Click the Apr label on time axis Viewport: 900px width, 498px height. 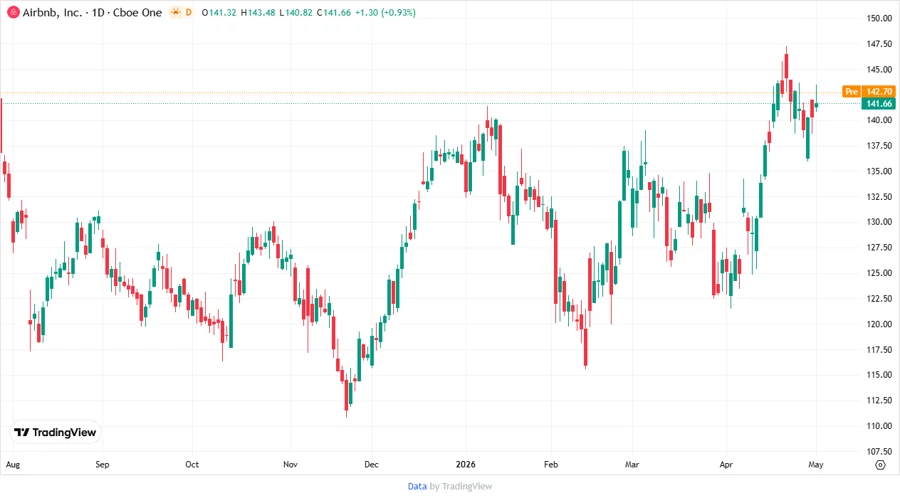tap(726, 465)
